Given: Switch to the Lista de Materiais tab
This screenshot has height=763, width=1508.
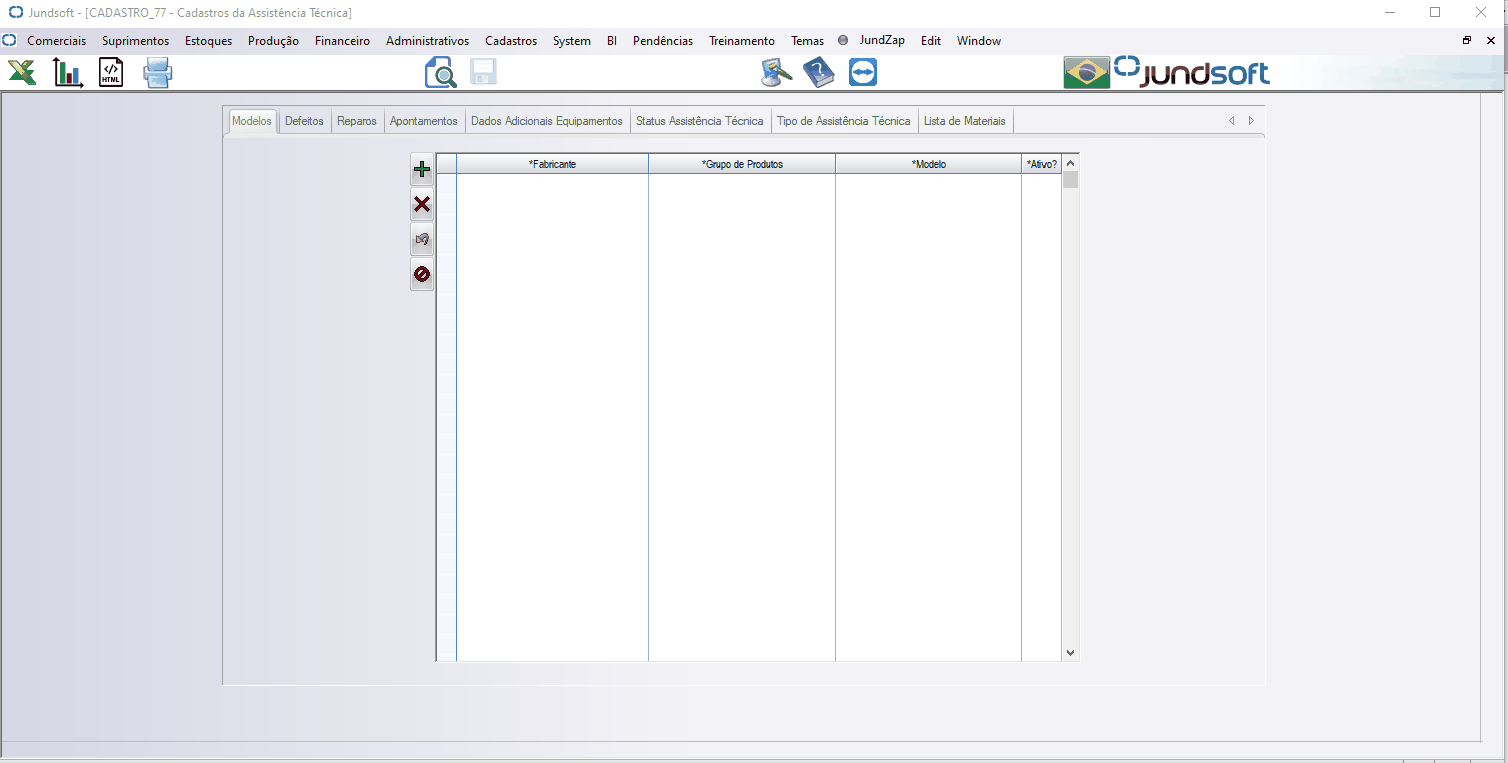Looking at the screenshot, I should (x=965, y=121).
